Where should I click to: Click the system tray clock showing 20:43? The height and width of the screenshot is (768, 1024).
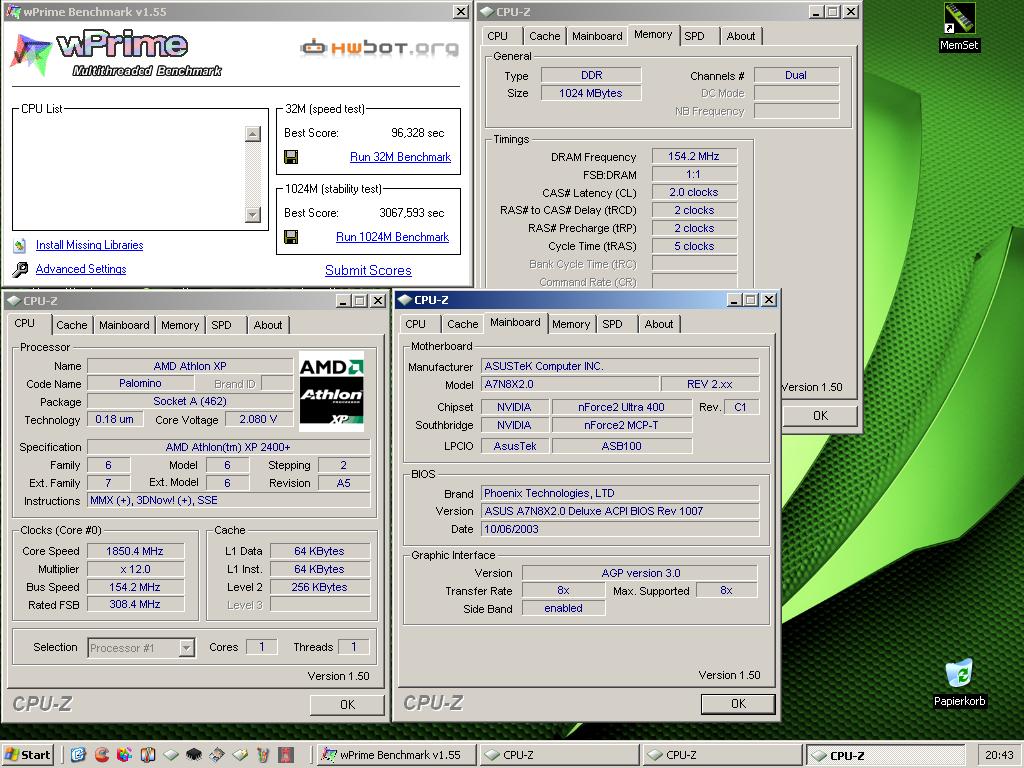tap(999, 755)
